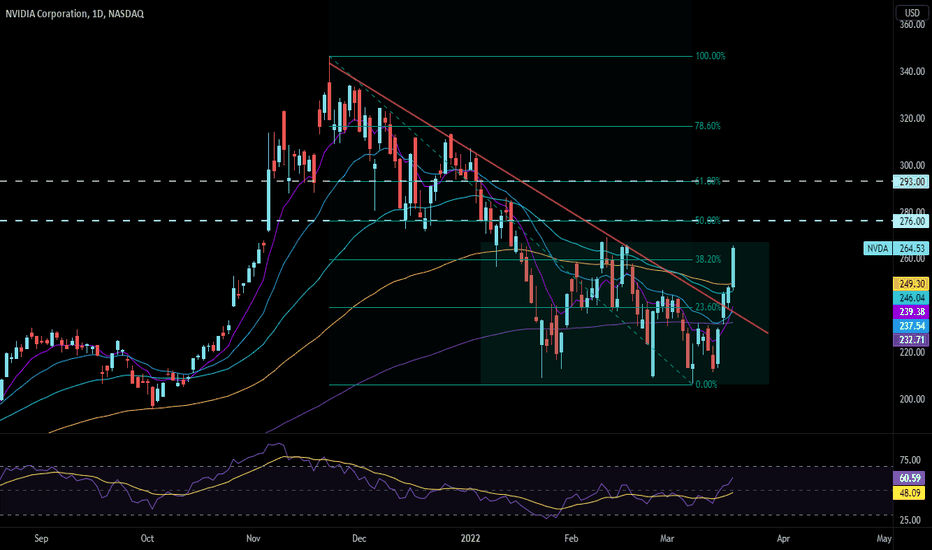The image size is (932, 550).
Task: Click the USD currency label
Action: pyautogui.click(x=912, y=12)
